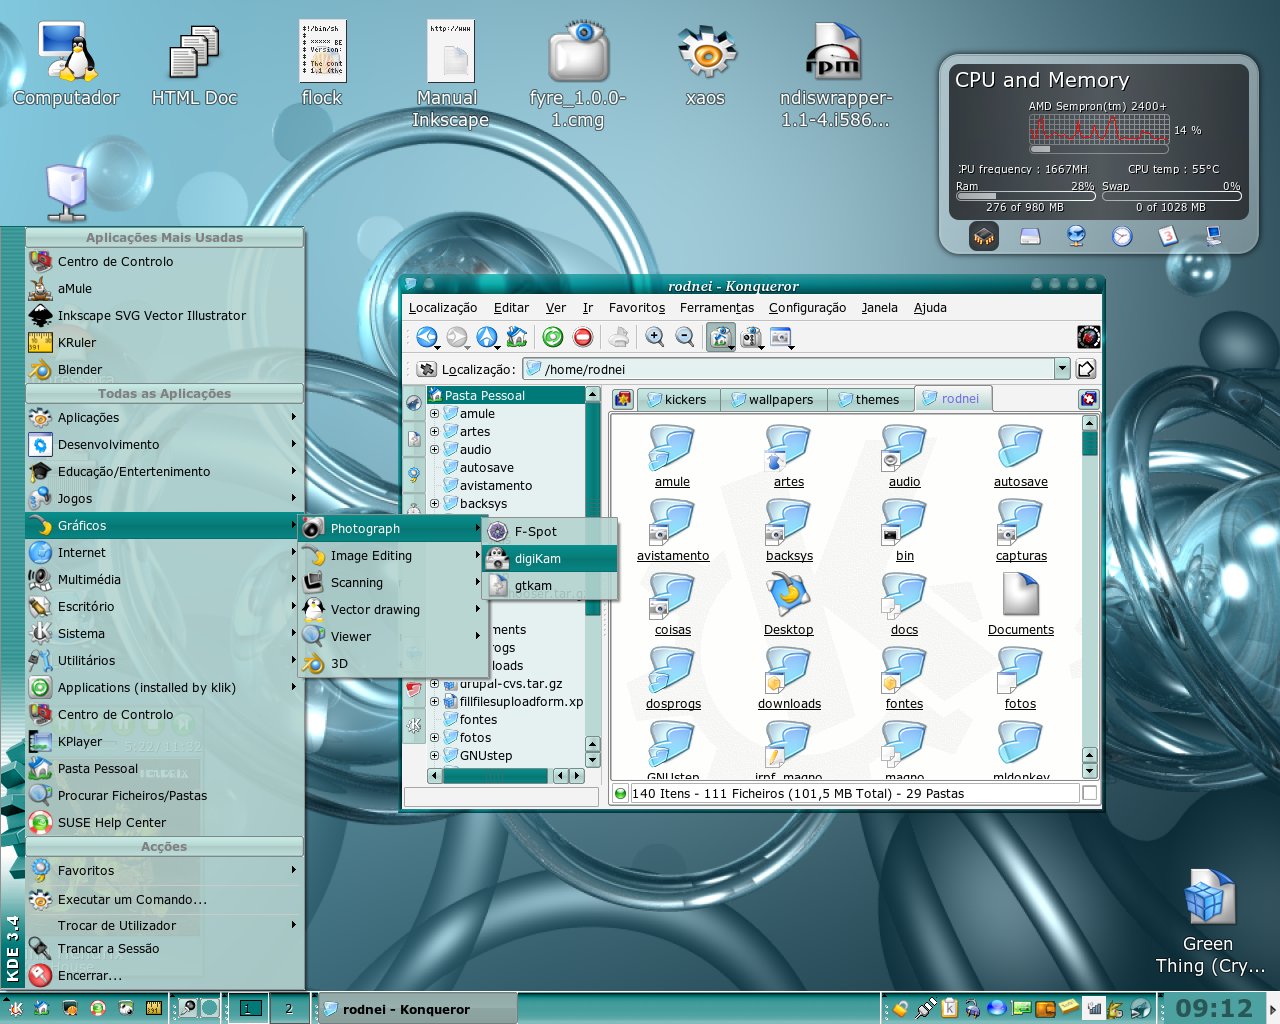Open the Ferramentas menu
The height and width of the screenshot is (1024, 1280).
point(717,308)
